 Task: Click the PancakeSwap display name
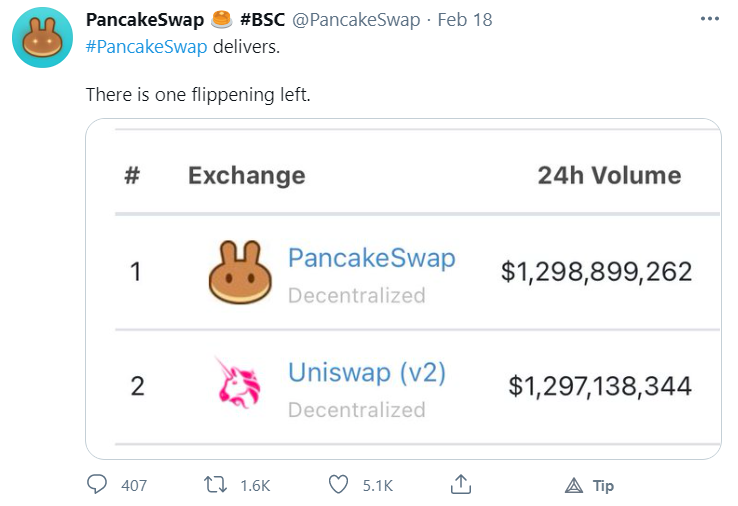(x=145, y=20)
